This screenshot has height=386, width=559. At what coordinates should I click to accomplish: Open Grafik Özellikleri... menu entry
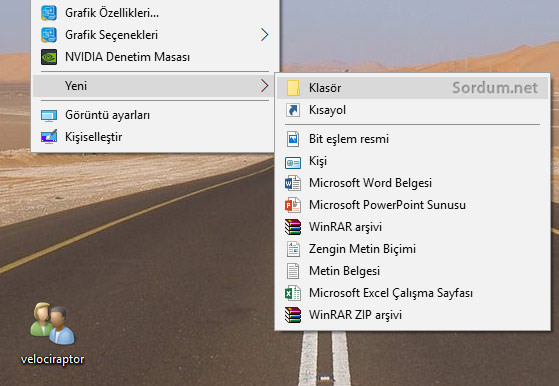156,13
